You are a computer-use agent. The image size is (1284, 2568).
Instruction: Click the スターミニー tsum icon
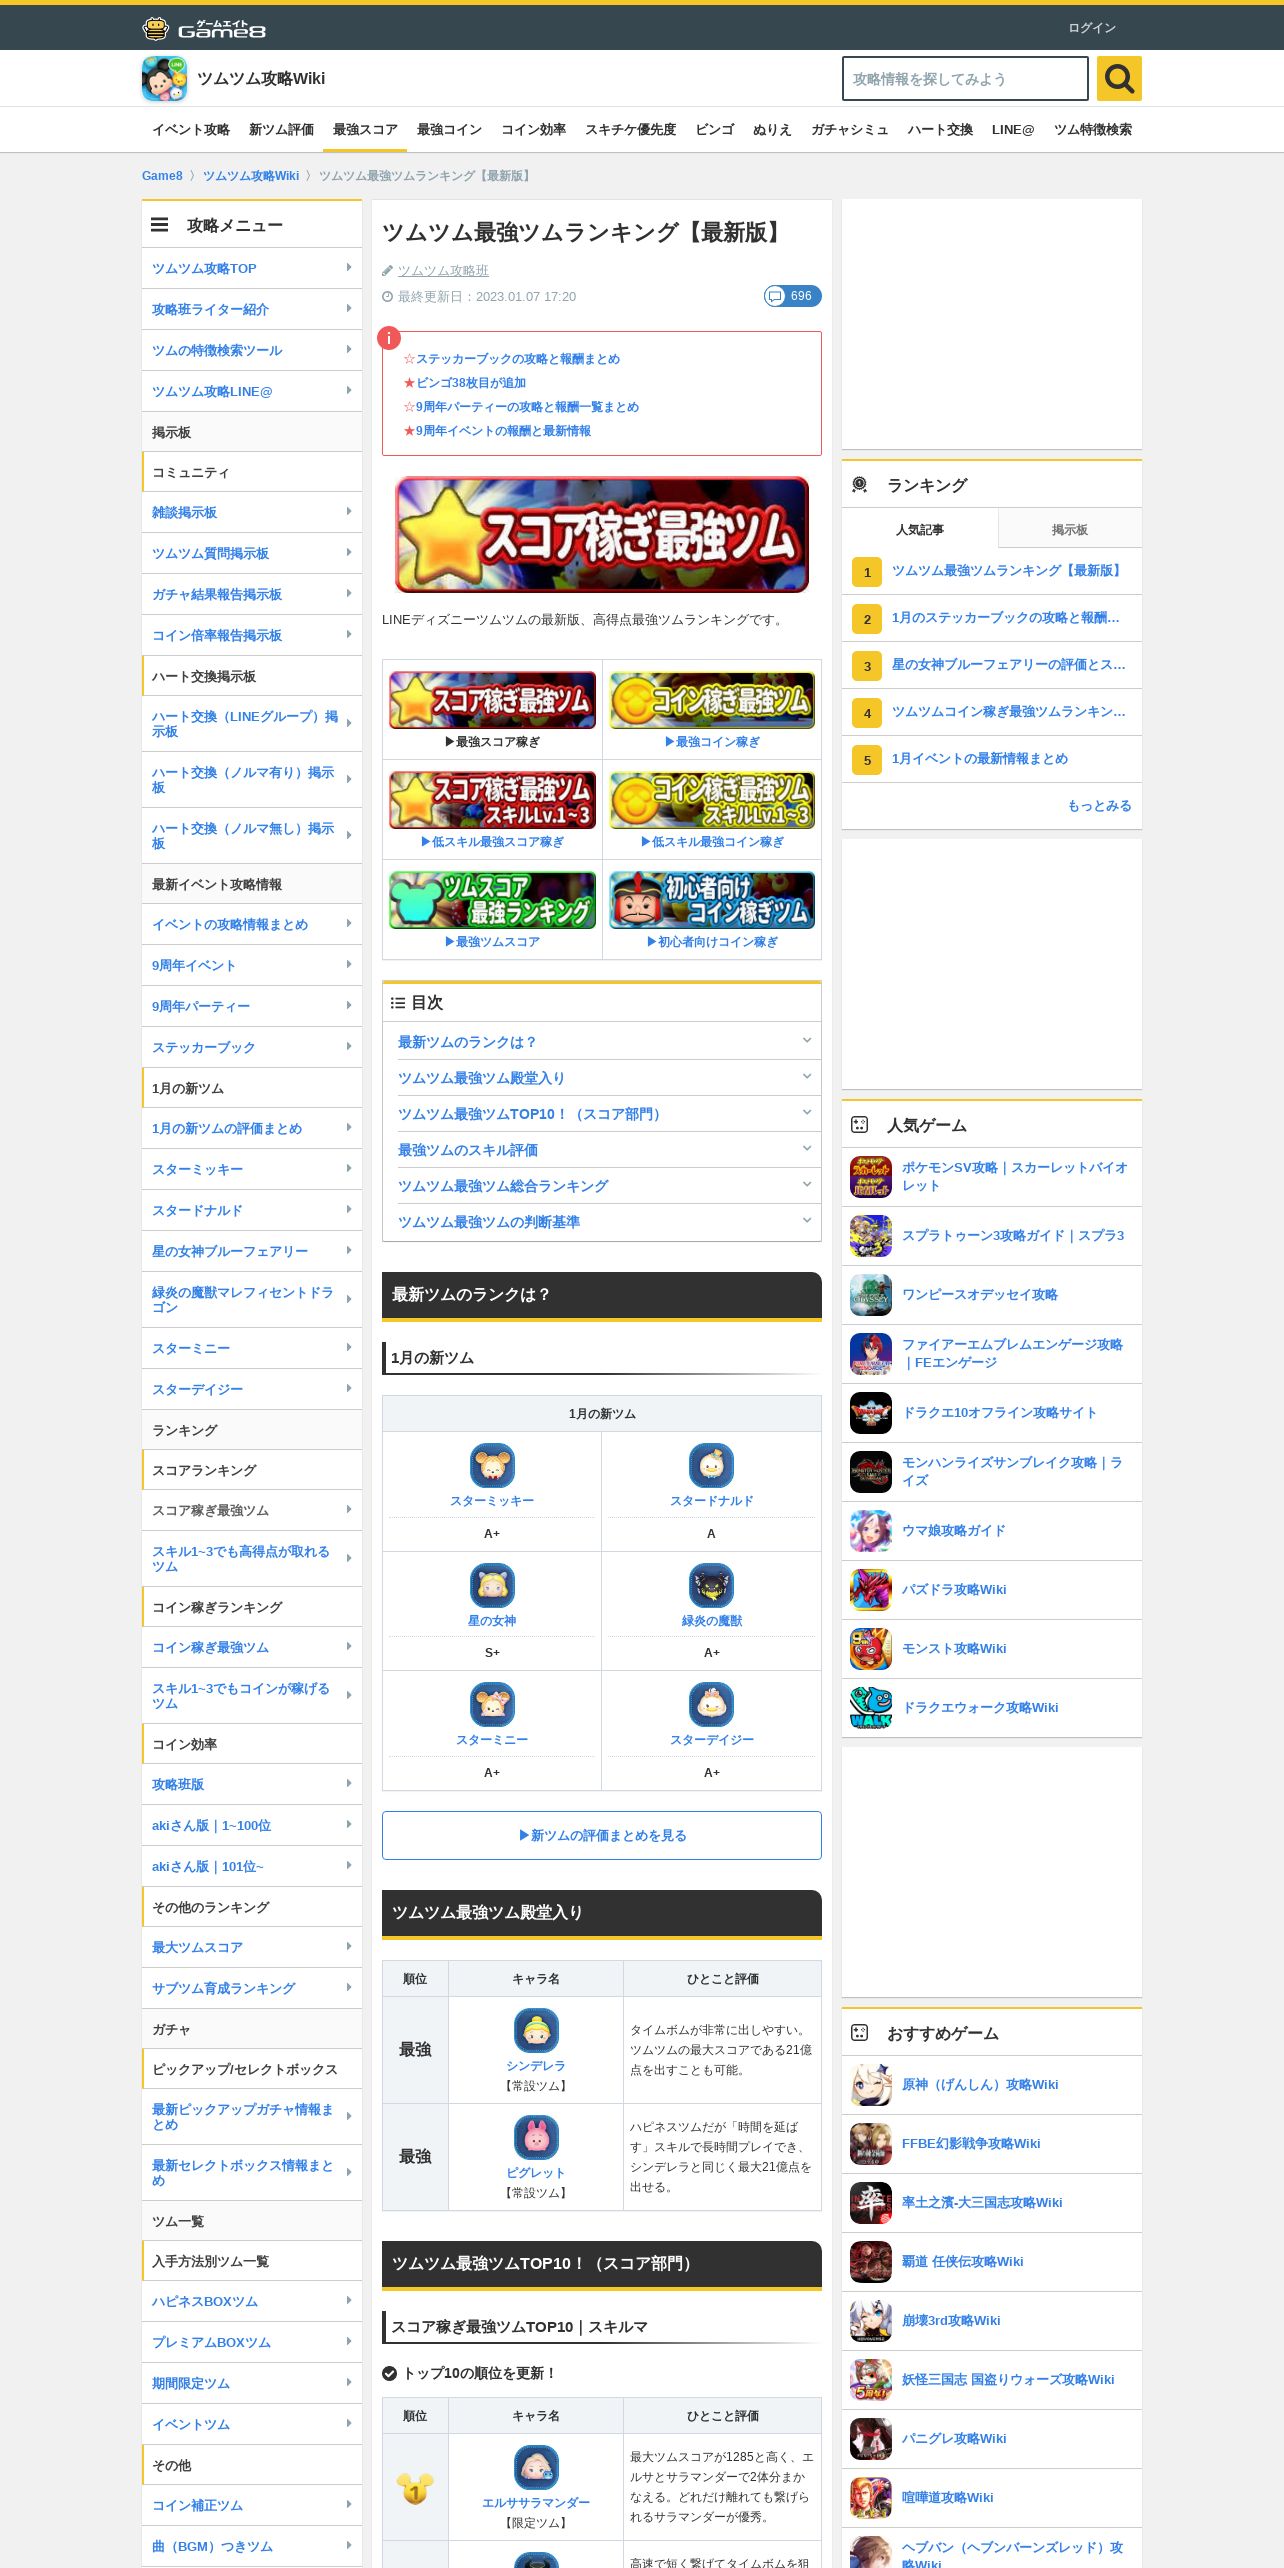(x=492, y=1704)
